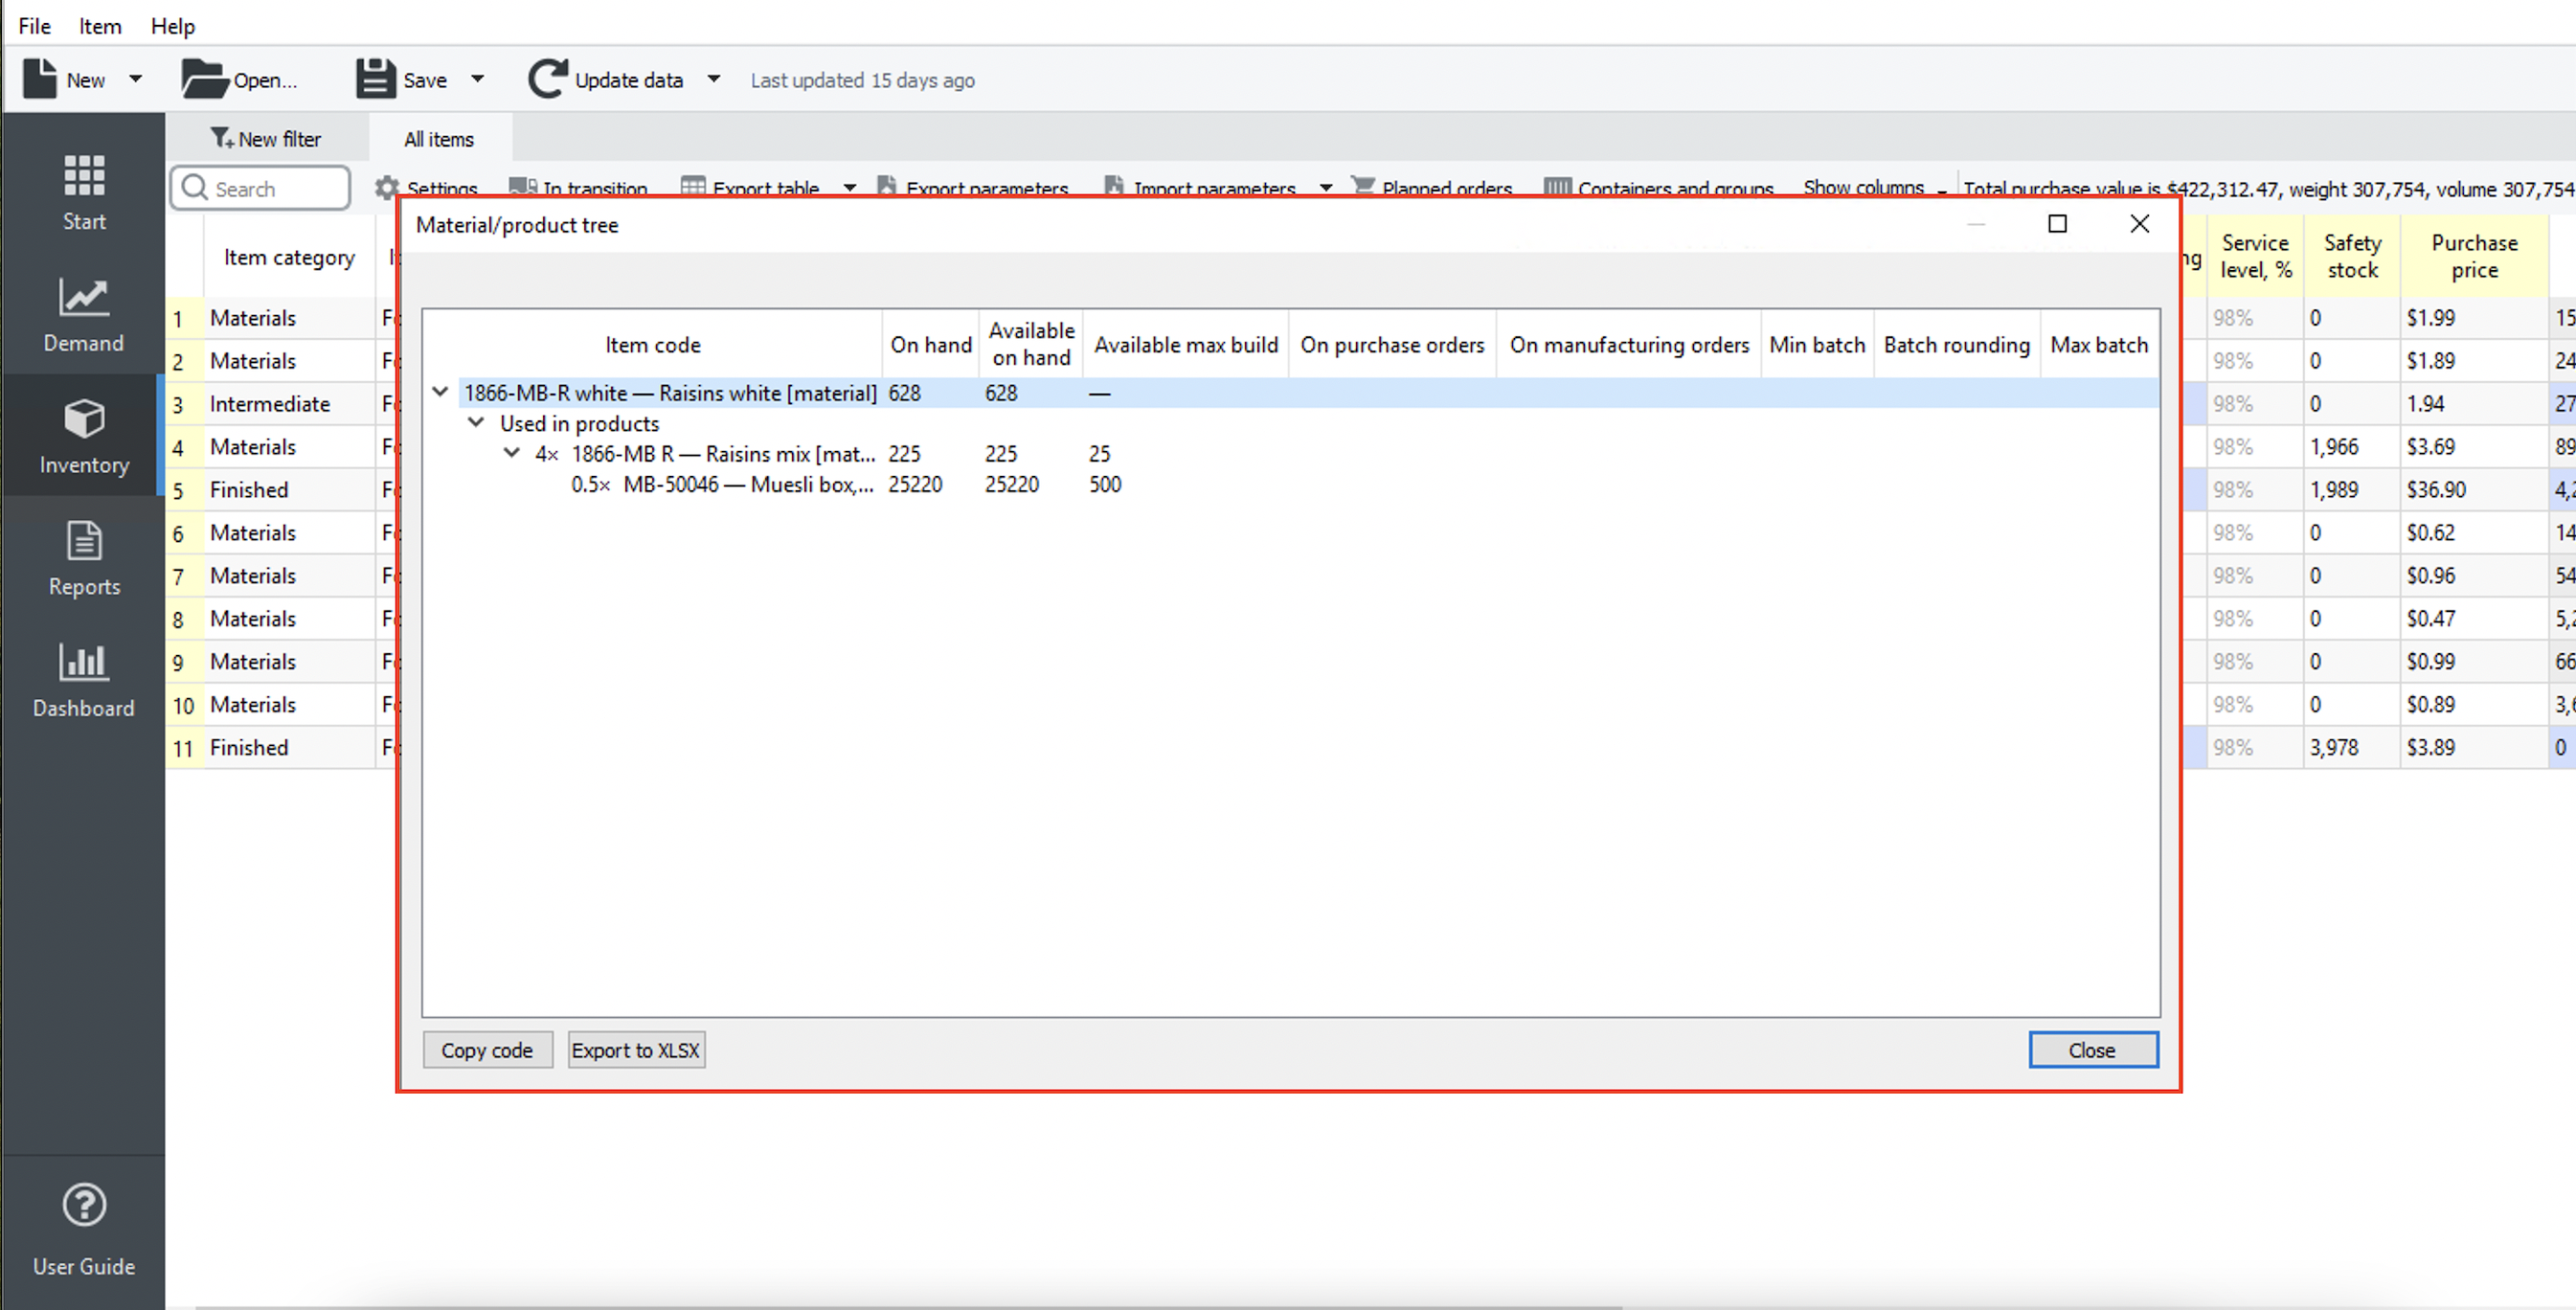Screen dimensions: 2576x1310
Task: Open the Dashboard chart icon
Action: 84,662
